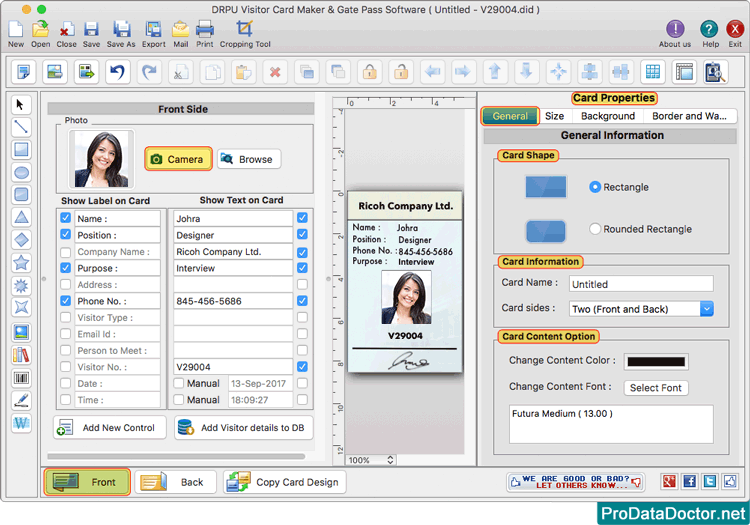
Task: Uncheck the Name label checkbox
Action: [66, 218]
